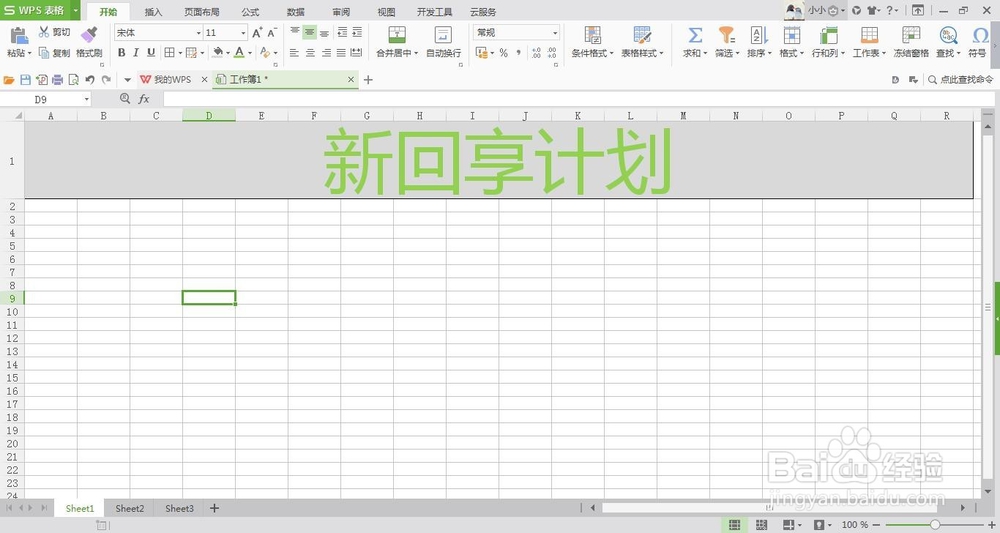Open Table Styles (表格样式)
Screen dimensions: 1000x533
click(x=642, y=43)
